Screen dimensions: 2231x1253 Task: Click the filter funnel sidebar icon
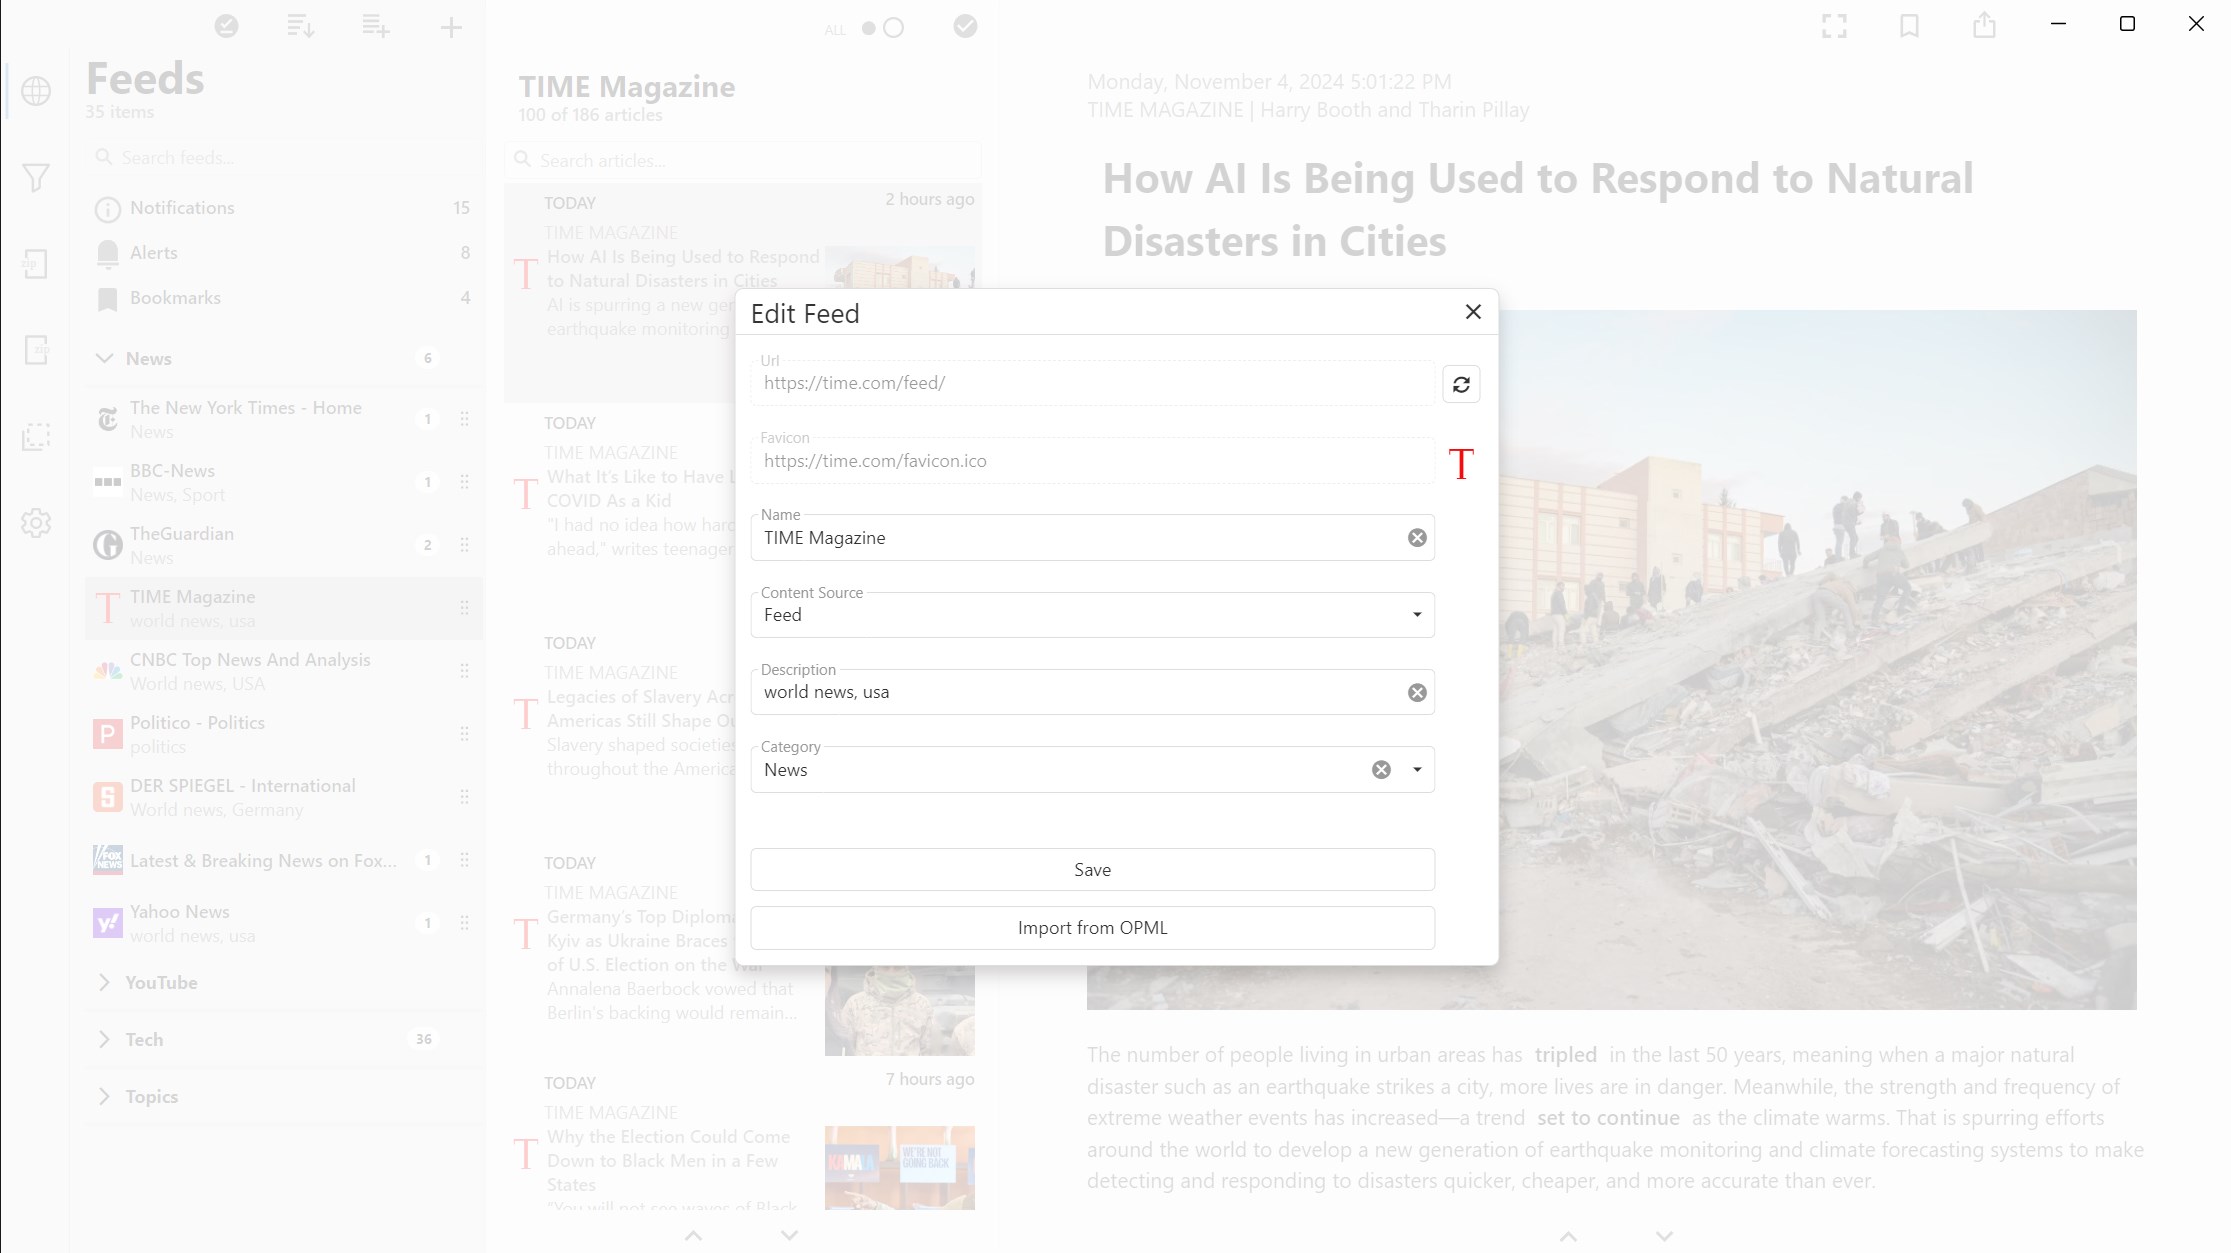click(x=36, y=178)
